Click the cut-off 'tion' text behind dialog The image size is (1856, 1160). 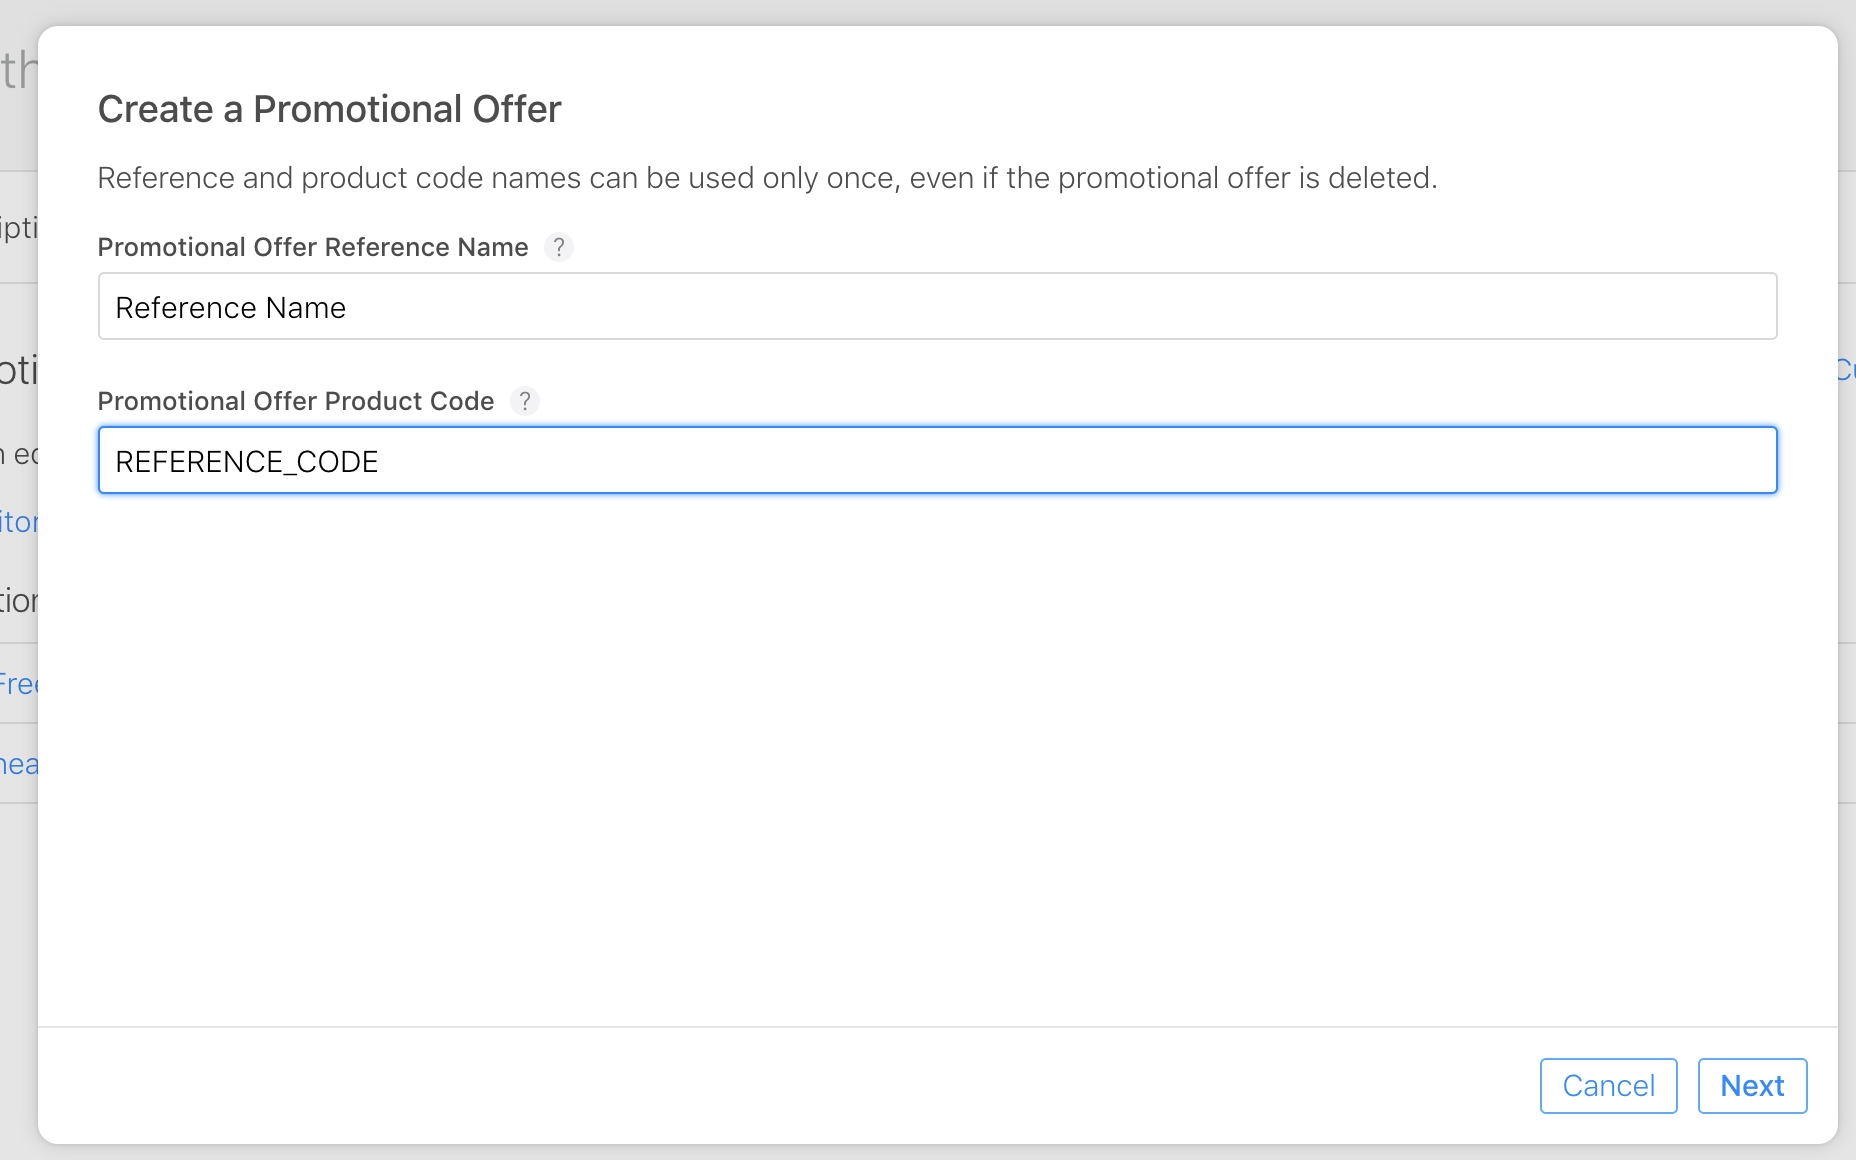click(18, 601)
